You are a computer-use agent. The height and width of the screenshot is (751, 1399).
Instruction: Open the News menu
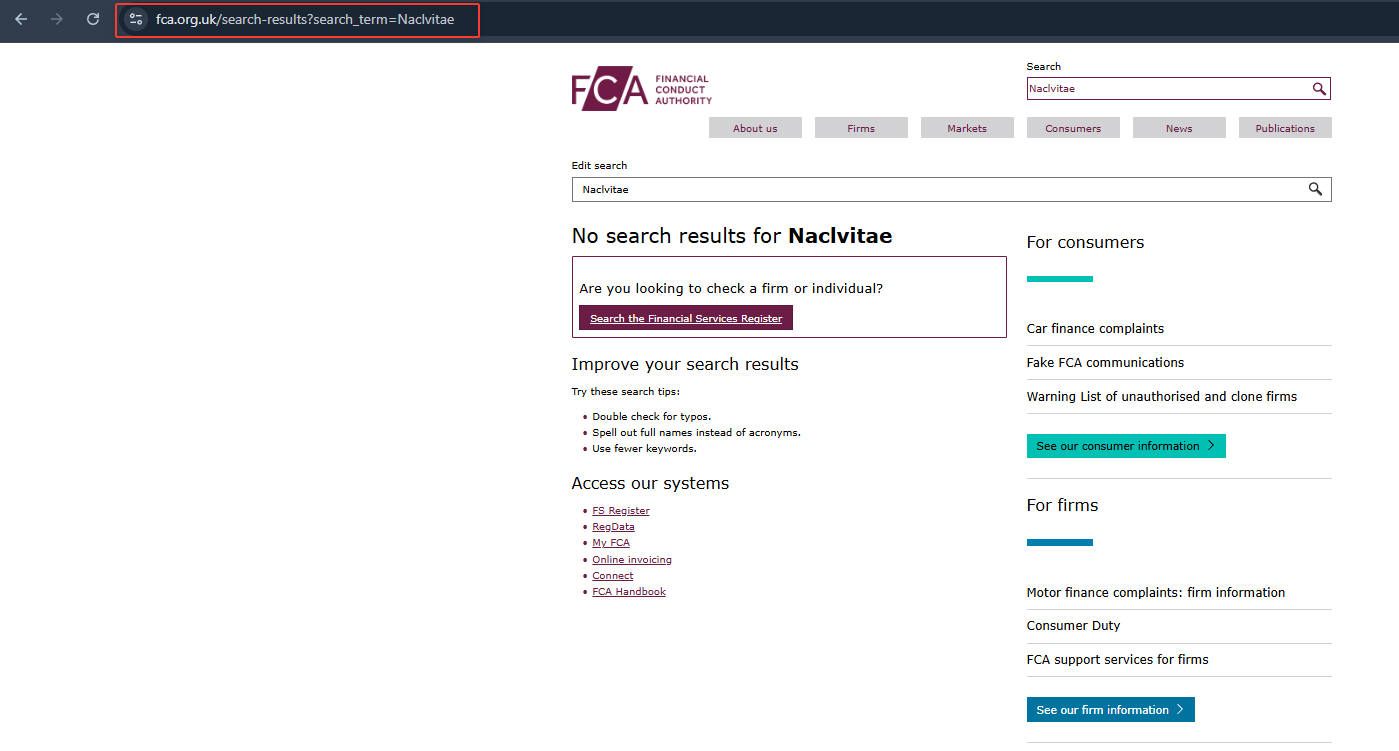tap(1179, 128)
